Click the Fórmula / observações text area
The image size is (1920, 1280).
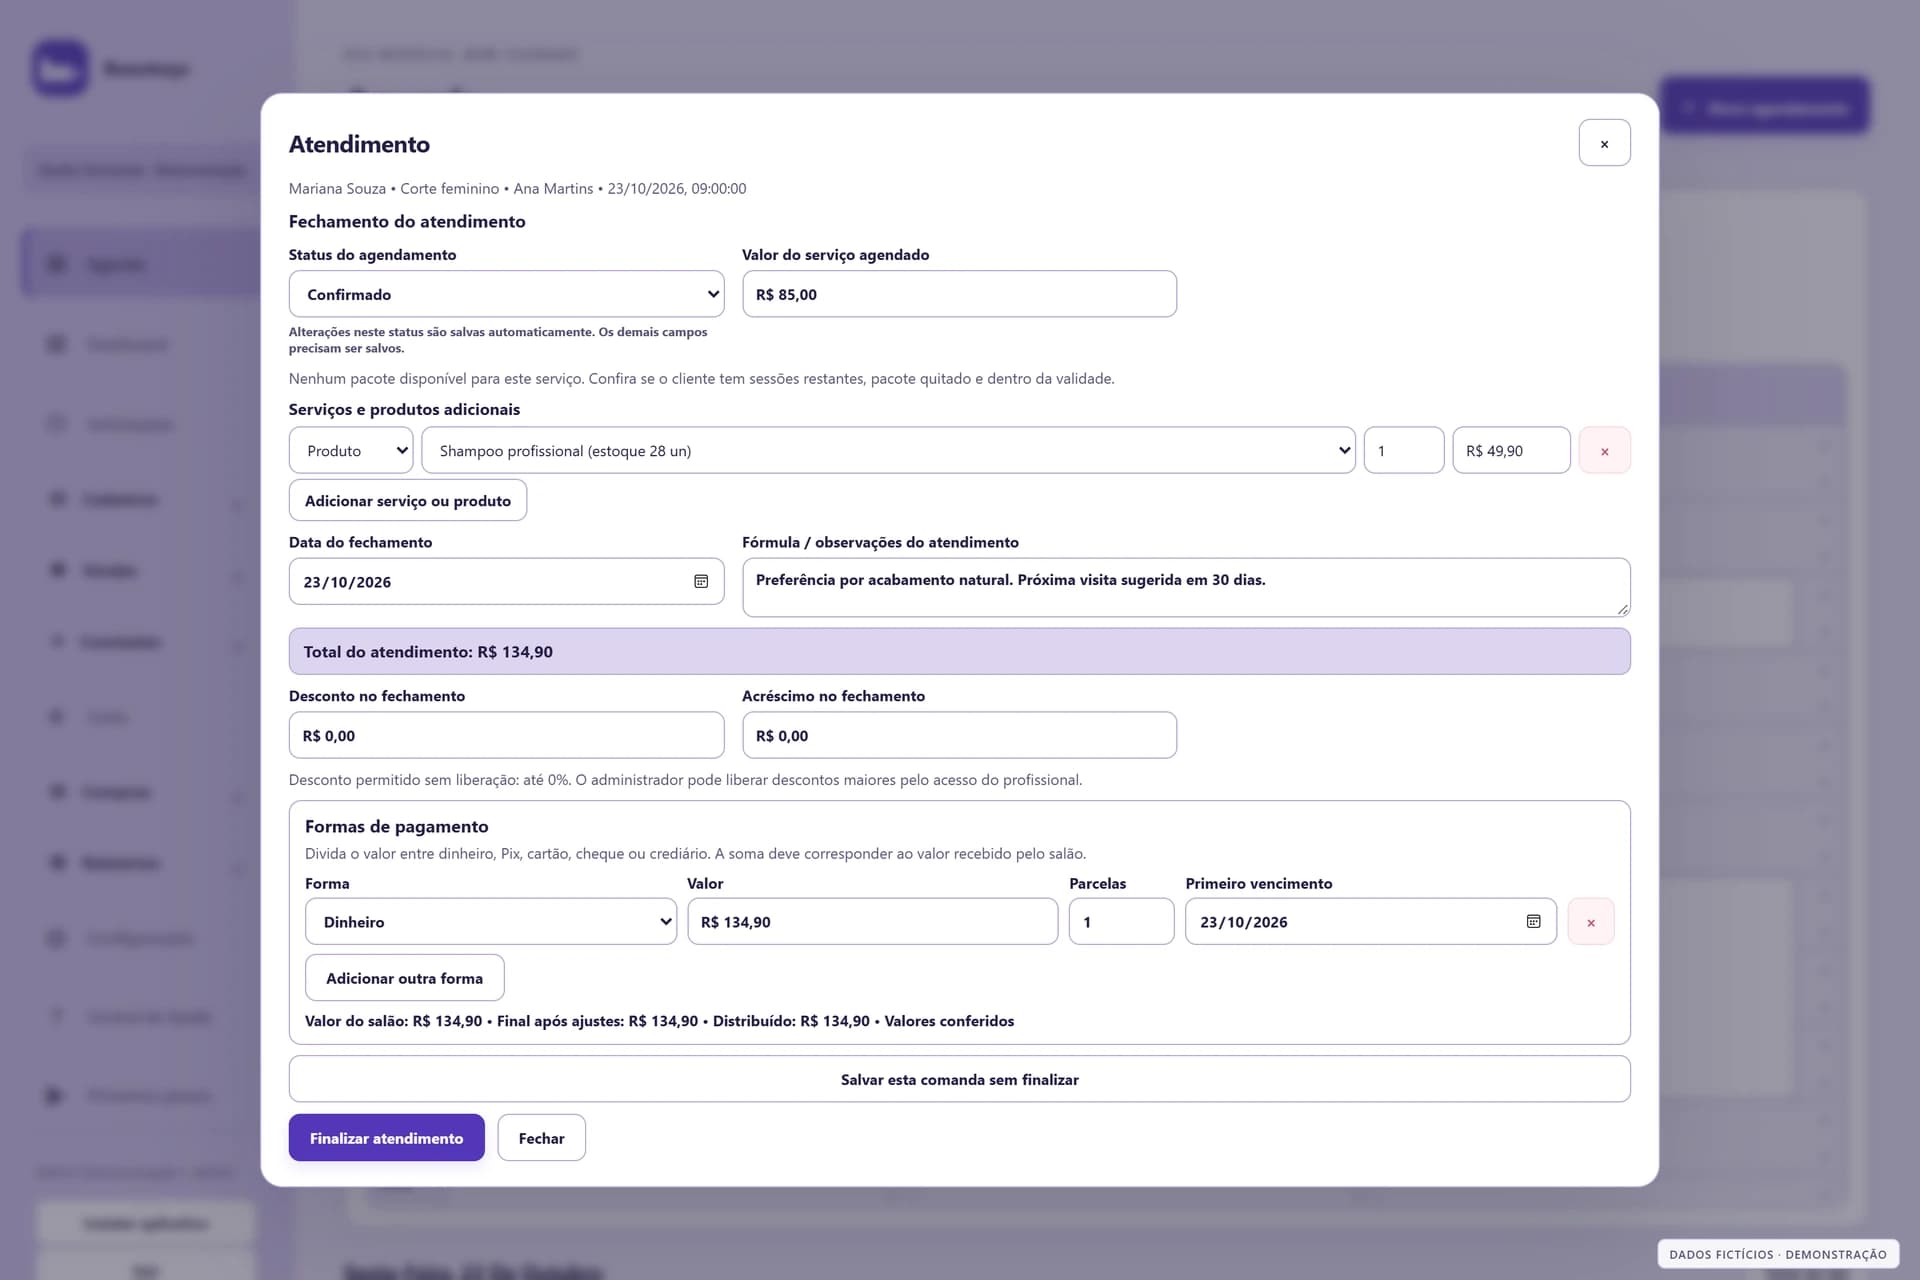[x=1186, y=587]
